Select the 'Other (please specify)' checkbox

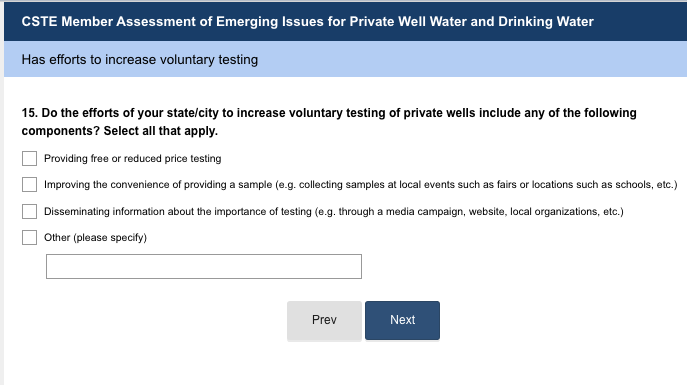[29, 237]
